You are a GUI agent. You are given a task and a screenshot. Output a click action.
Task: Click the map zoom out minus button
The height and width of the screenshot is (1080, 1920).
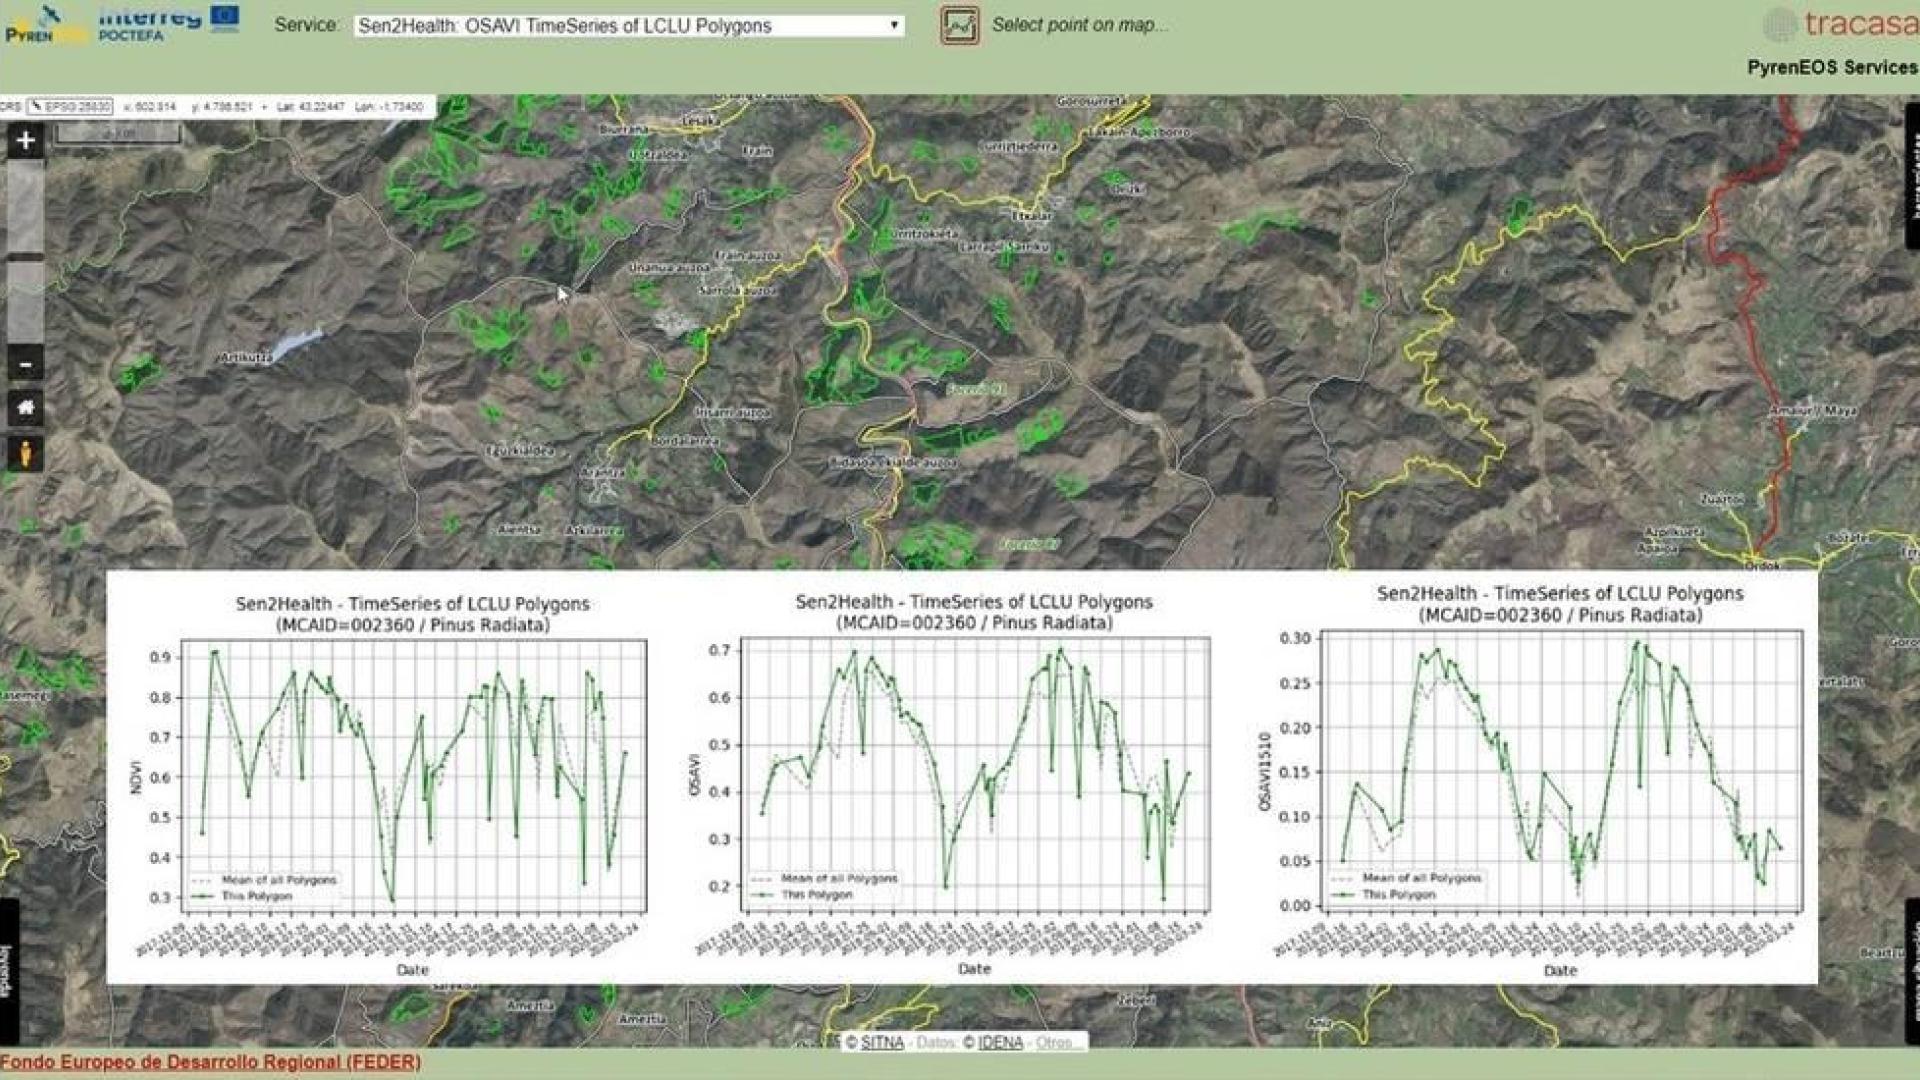[25, 364]
